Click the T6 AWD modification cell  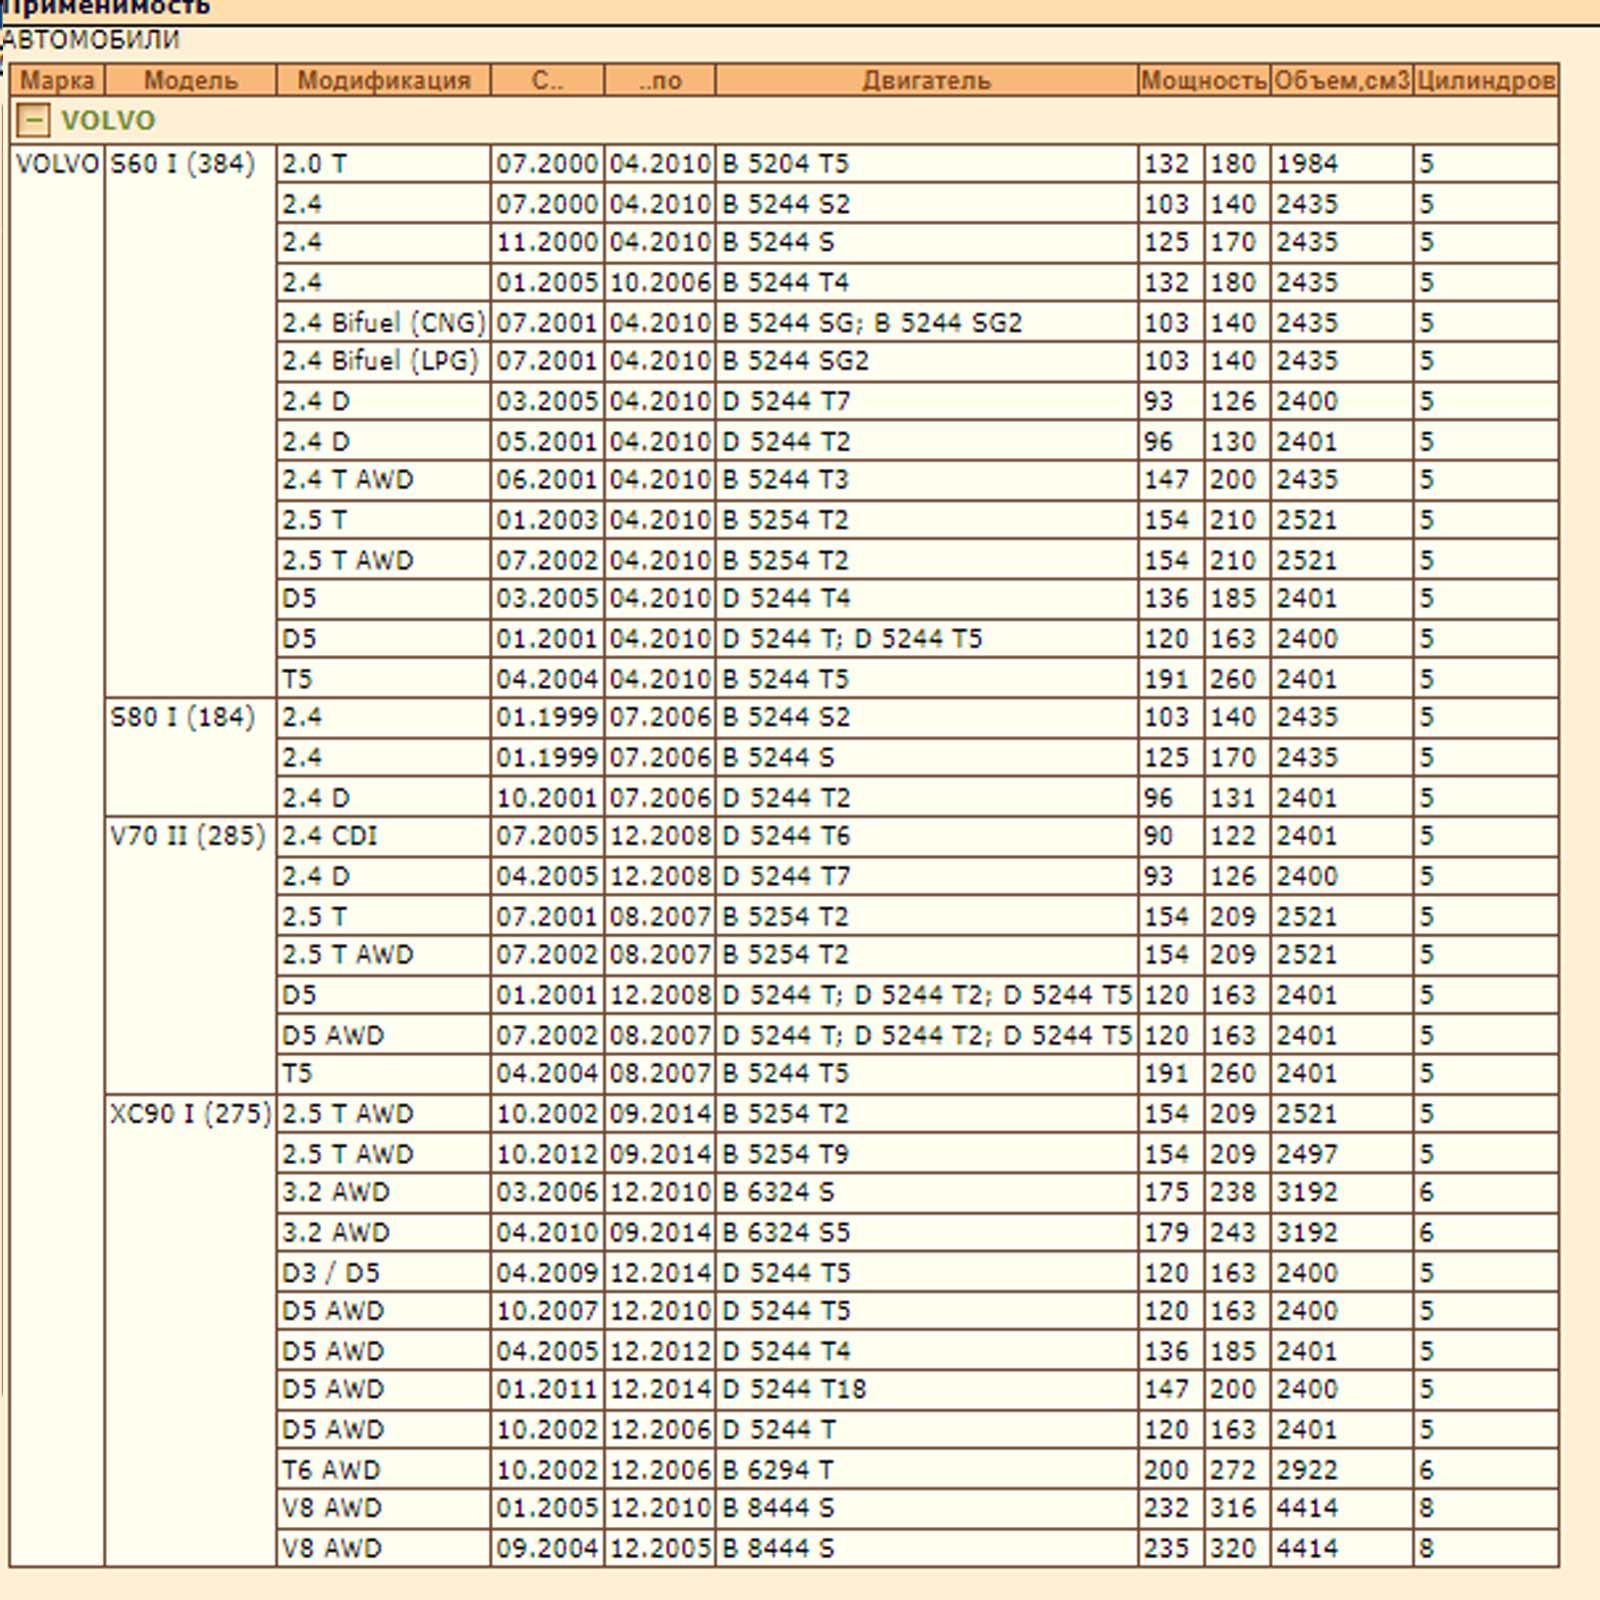point(384,1470)
